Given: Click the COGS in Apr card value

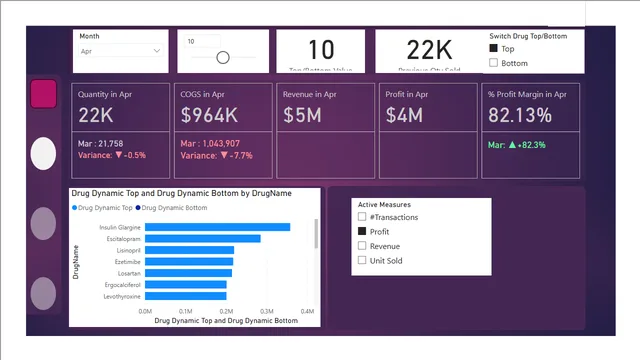Looking at the screenshot, I should [x=209, y=115].
